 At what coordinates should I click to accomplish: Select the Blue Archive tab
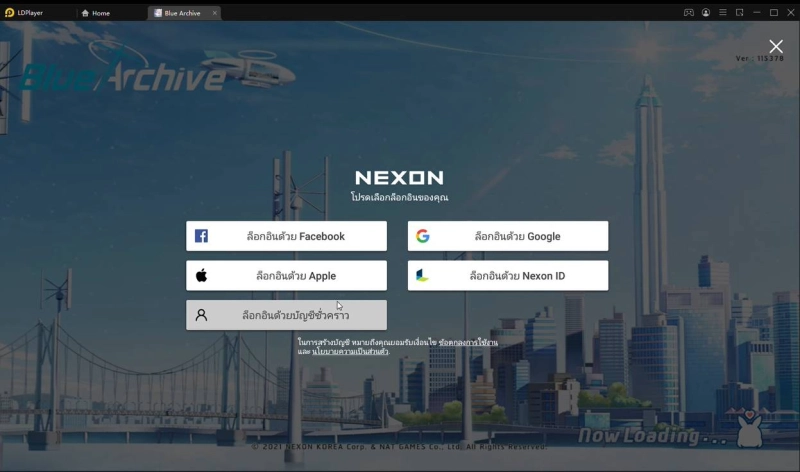click(x=182, y=13)
